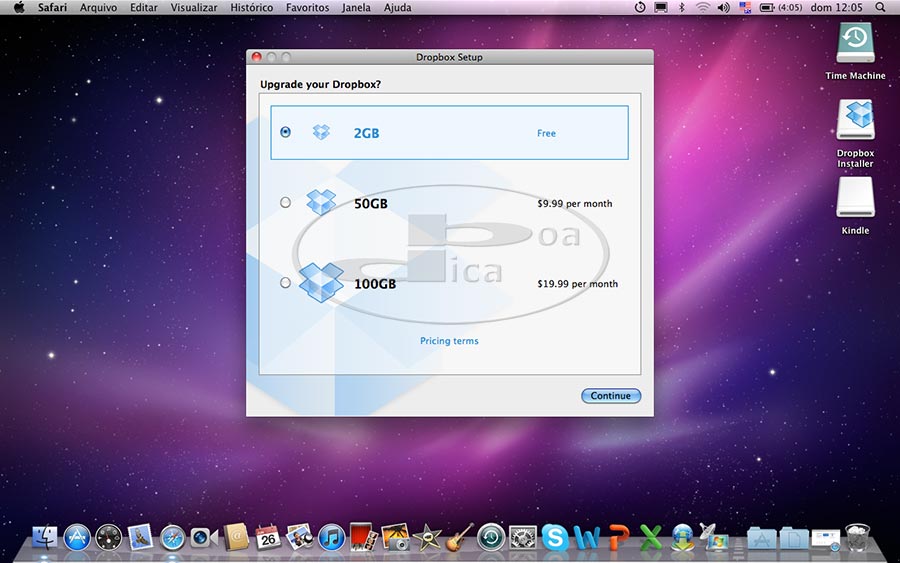Click the 2GB plan size label
The image size is (900, 563).
[x=366, y=133]
